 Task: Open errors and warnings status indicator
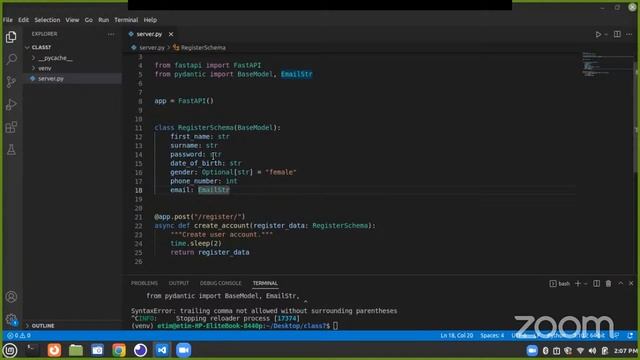pyautogui.click(x=19, y=336)
